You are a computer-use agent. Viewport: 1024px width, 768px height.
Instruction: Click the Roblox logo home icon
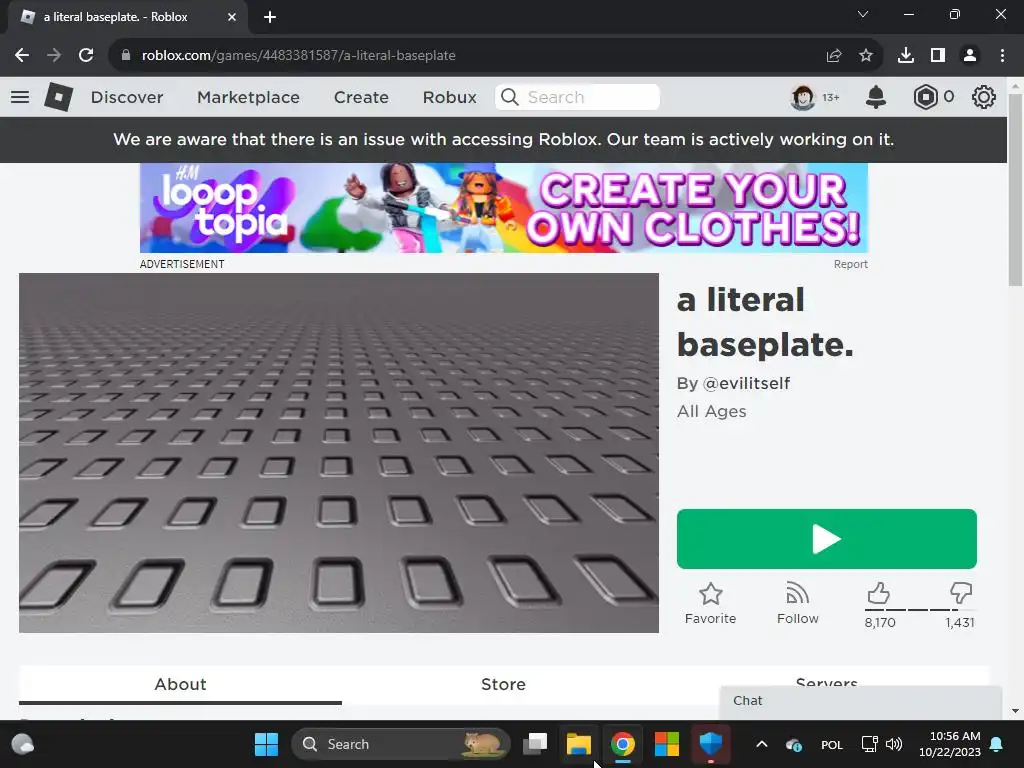58,97
